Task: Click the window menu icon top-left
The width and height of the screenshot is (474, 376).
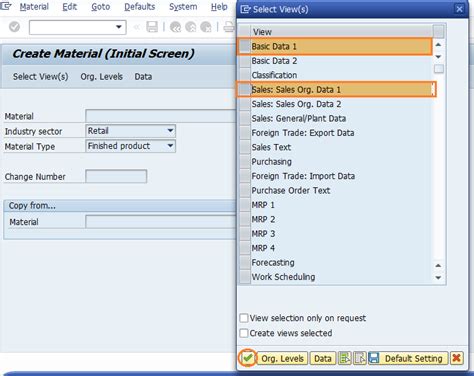Action: [6, 6]
